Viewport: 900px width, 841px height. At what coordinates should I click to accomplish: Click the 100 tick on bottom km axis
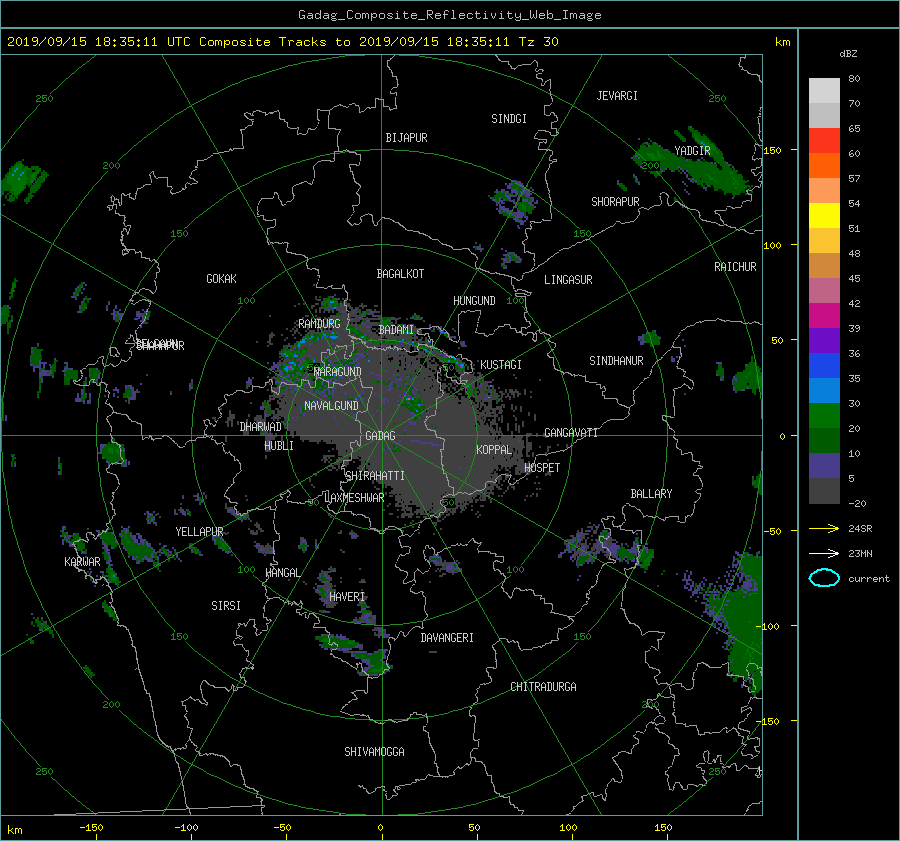(568, 828)
